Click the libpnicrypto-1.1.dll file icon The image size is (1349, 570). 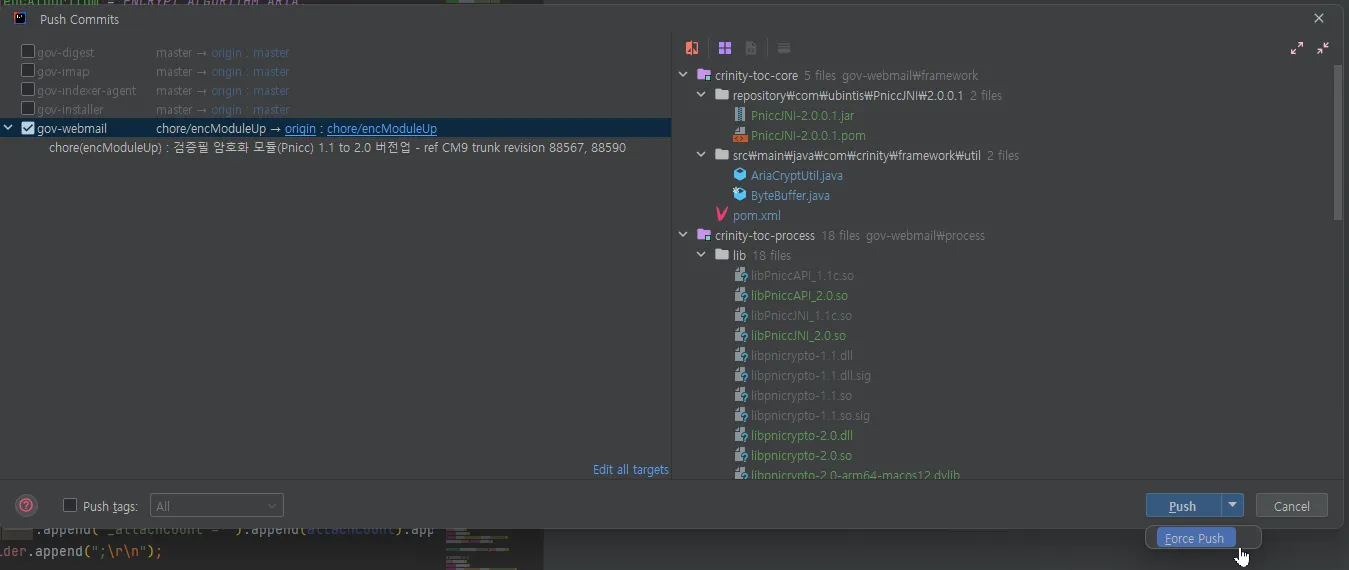coord(740,355)
